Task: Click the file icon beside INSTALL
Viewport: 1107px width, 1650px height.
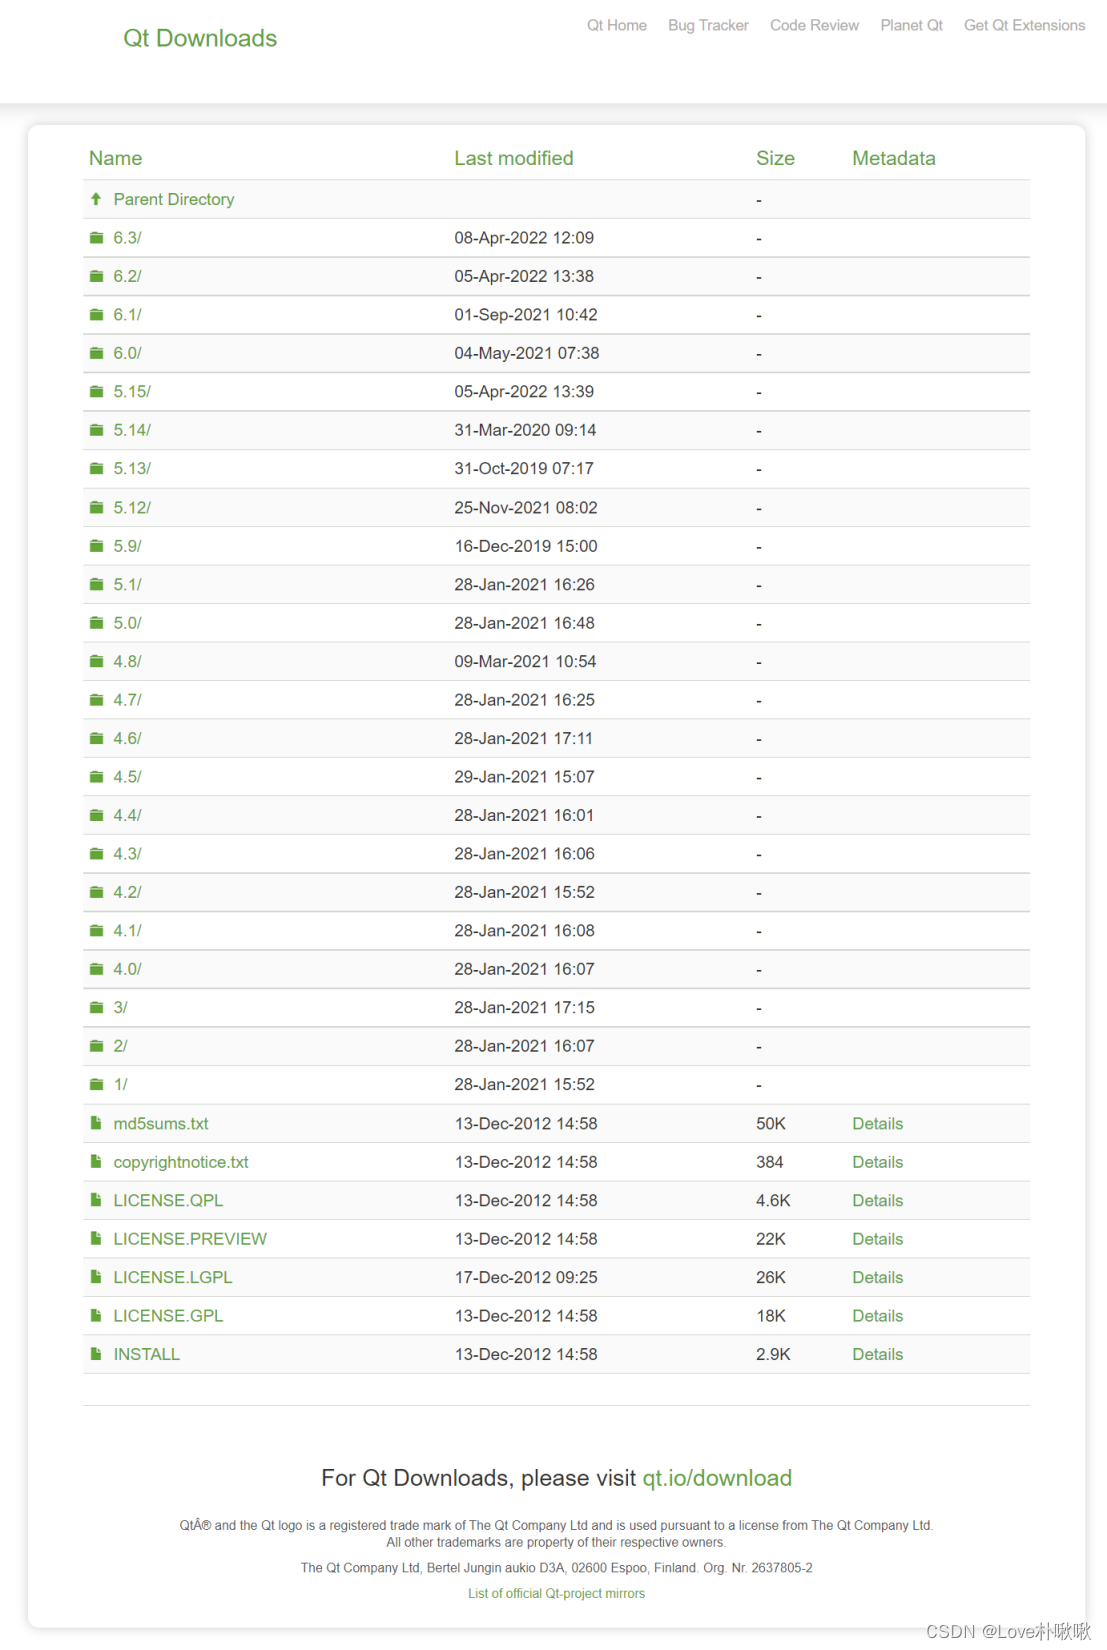Action: click(x=96, y=1354)
